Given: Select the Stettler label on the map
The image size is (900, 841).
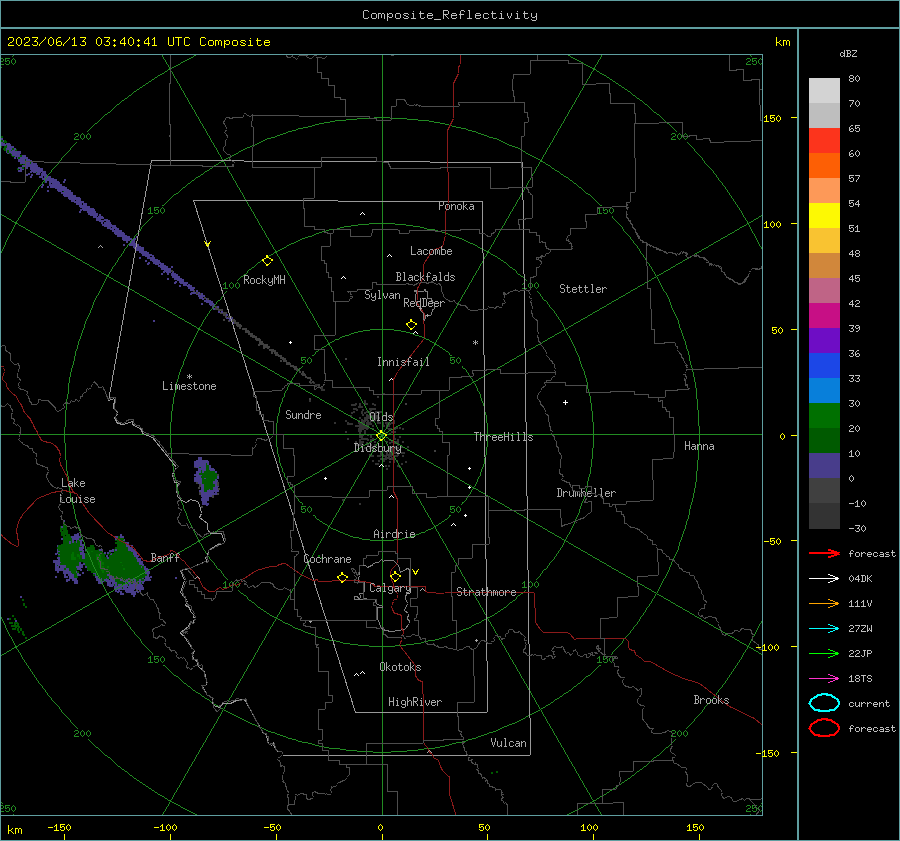Looking at the screenshot, I should [x=583, y=289].
